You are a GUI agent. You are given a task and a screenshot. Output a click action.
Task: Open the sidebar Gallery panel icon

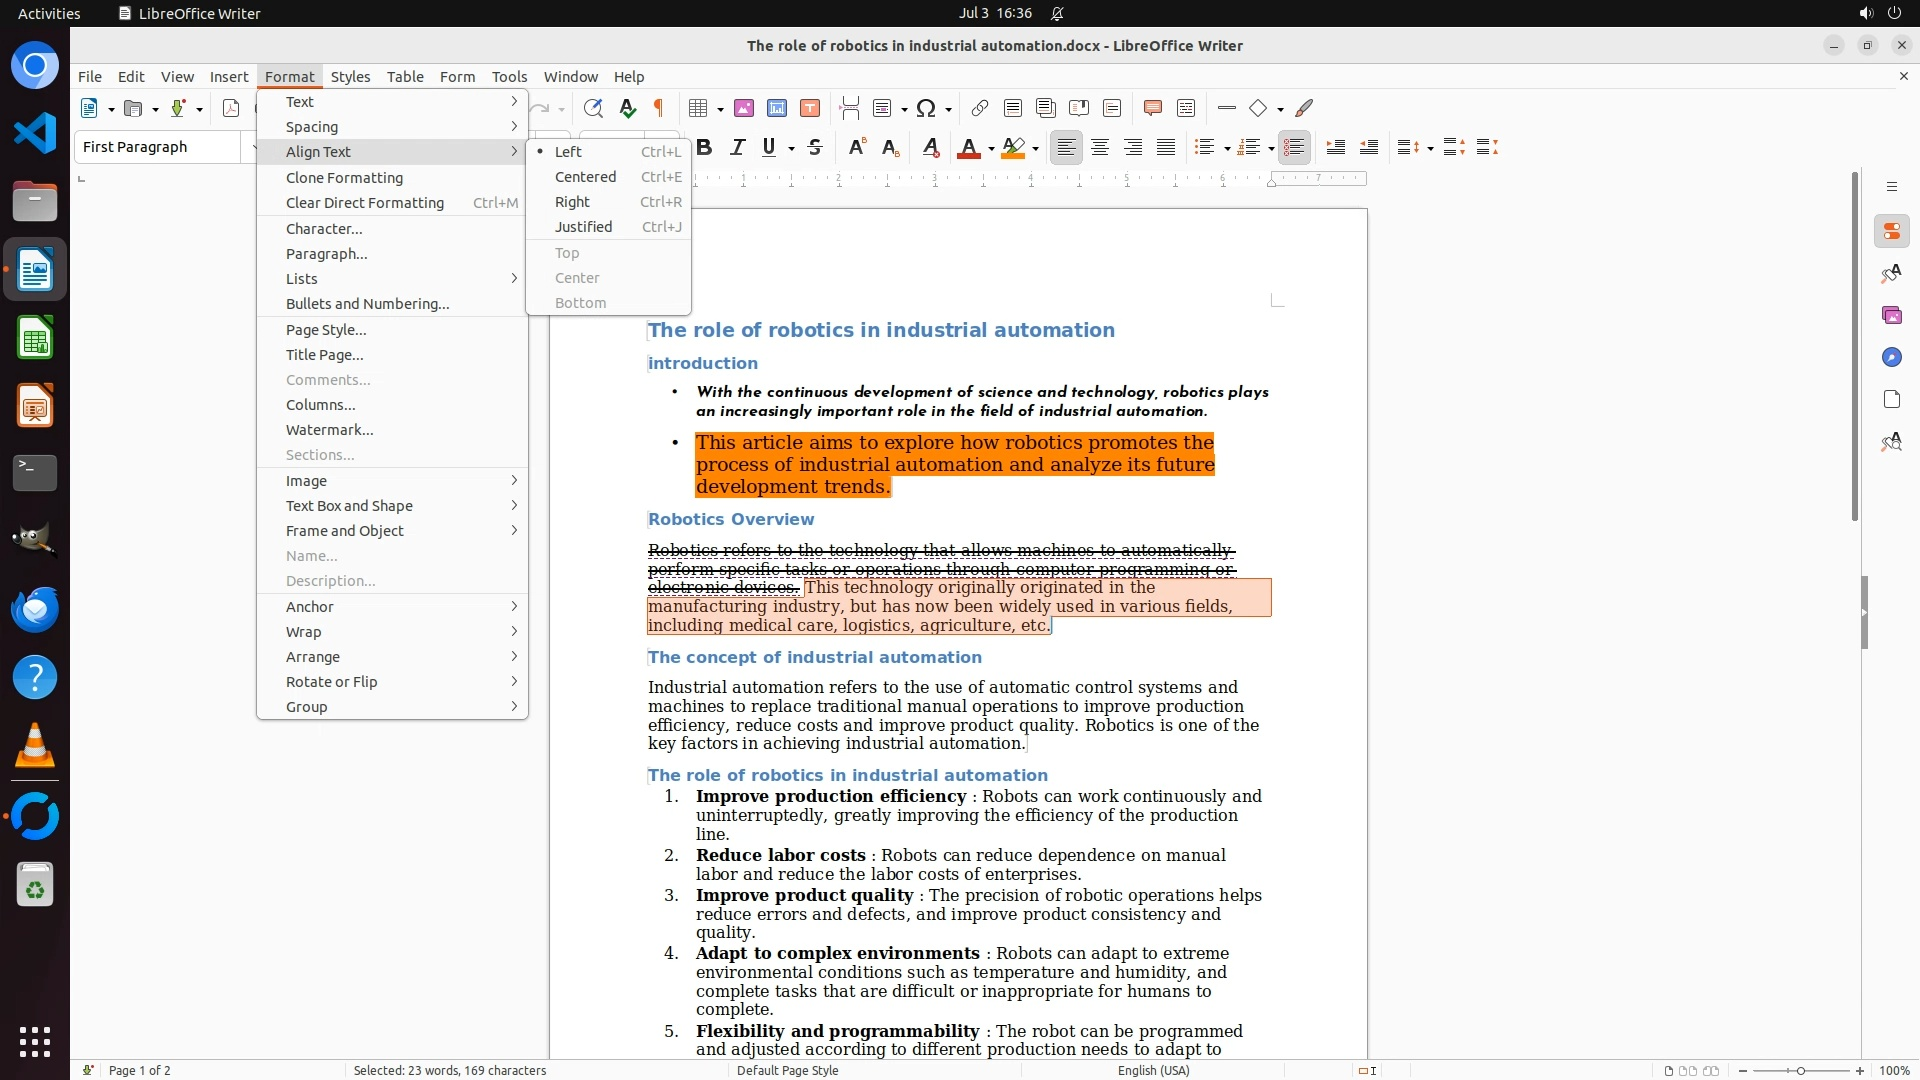(1891, 316)
